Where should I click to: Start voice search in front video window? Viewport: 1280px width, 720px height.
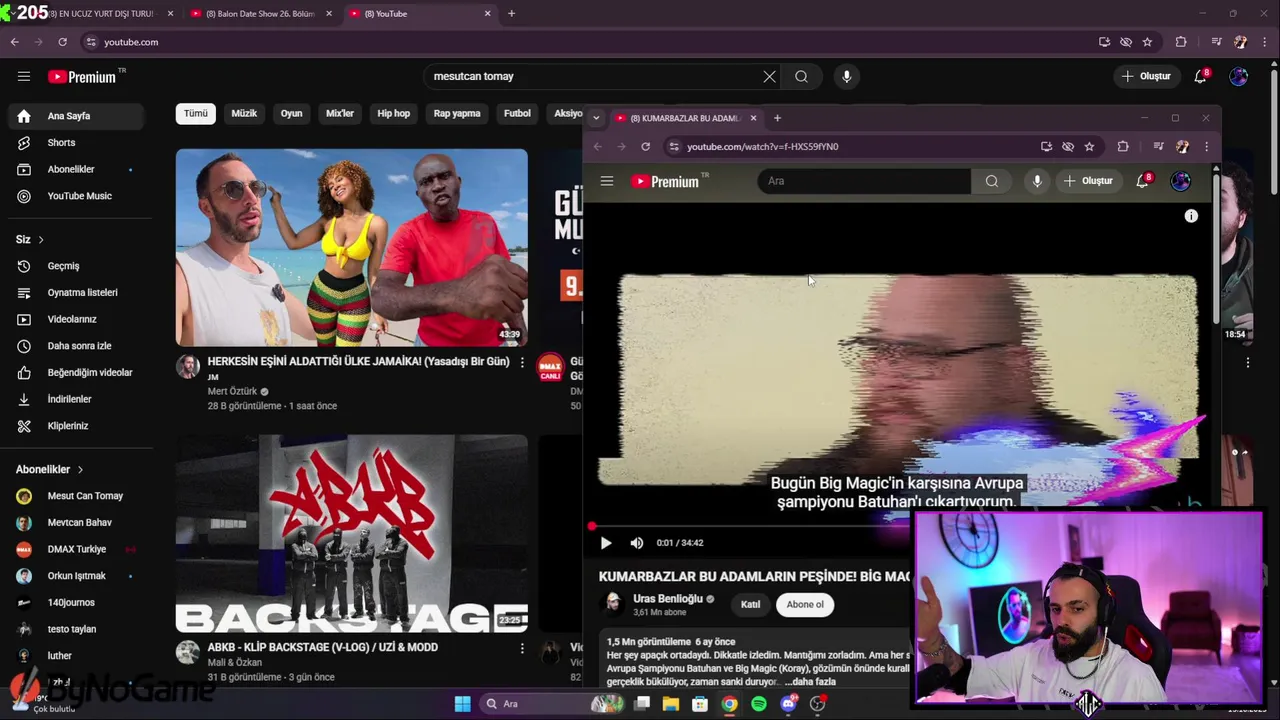(x=1037, y=181)
